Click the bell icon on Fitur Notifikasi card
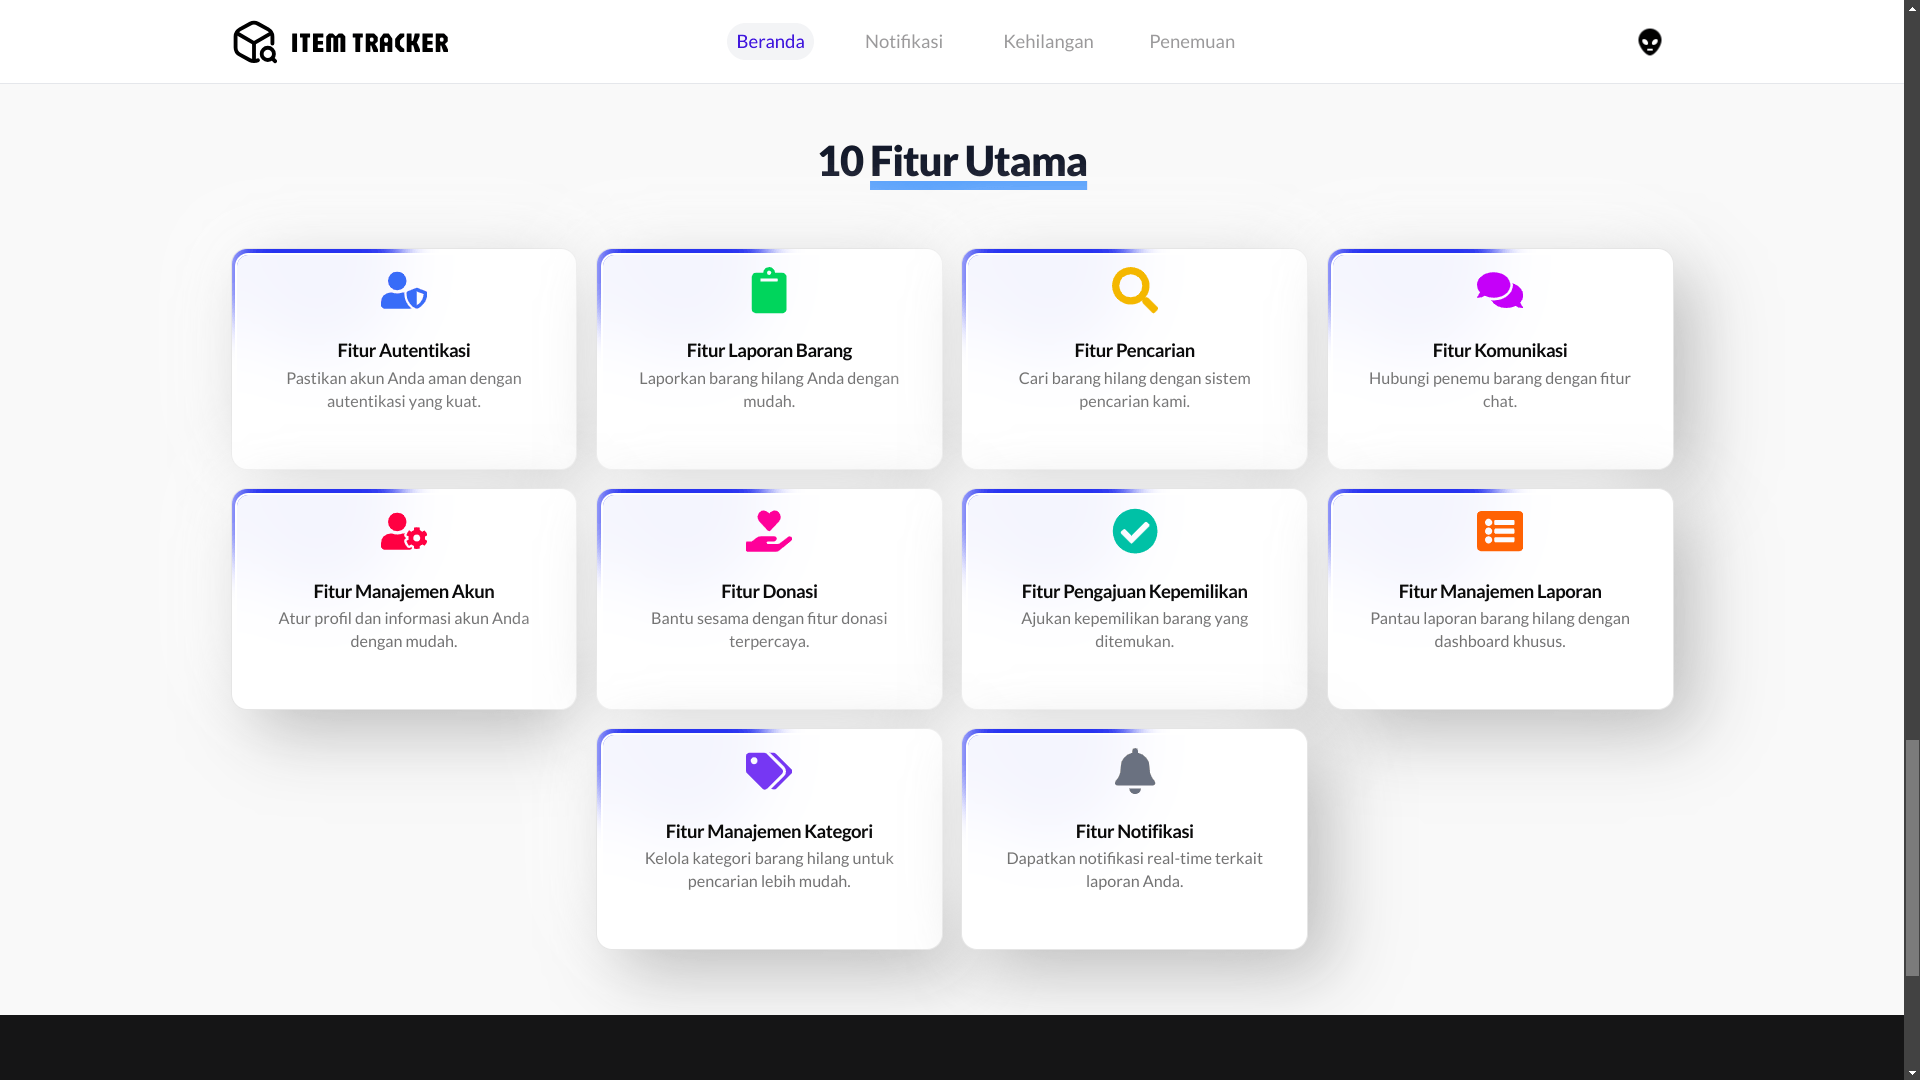This screenshot has height=1080, width=1920. [1134, 771]
